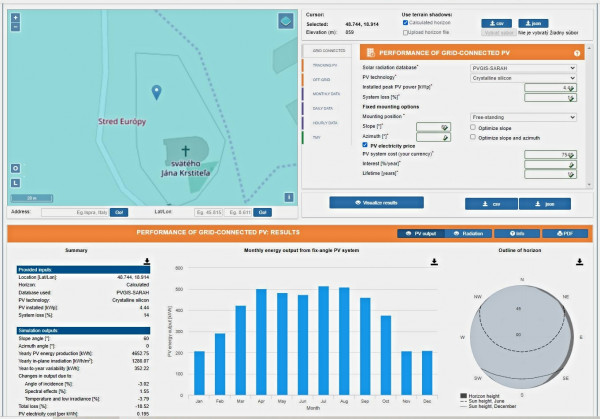Download summary table data
Screen dimensions: 600x419
click(147, 261)
